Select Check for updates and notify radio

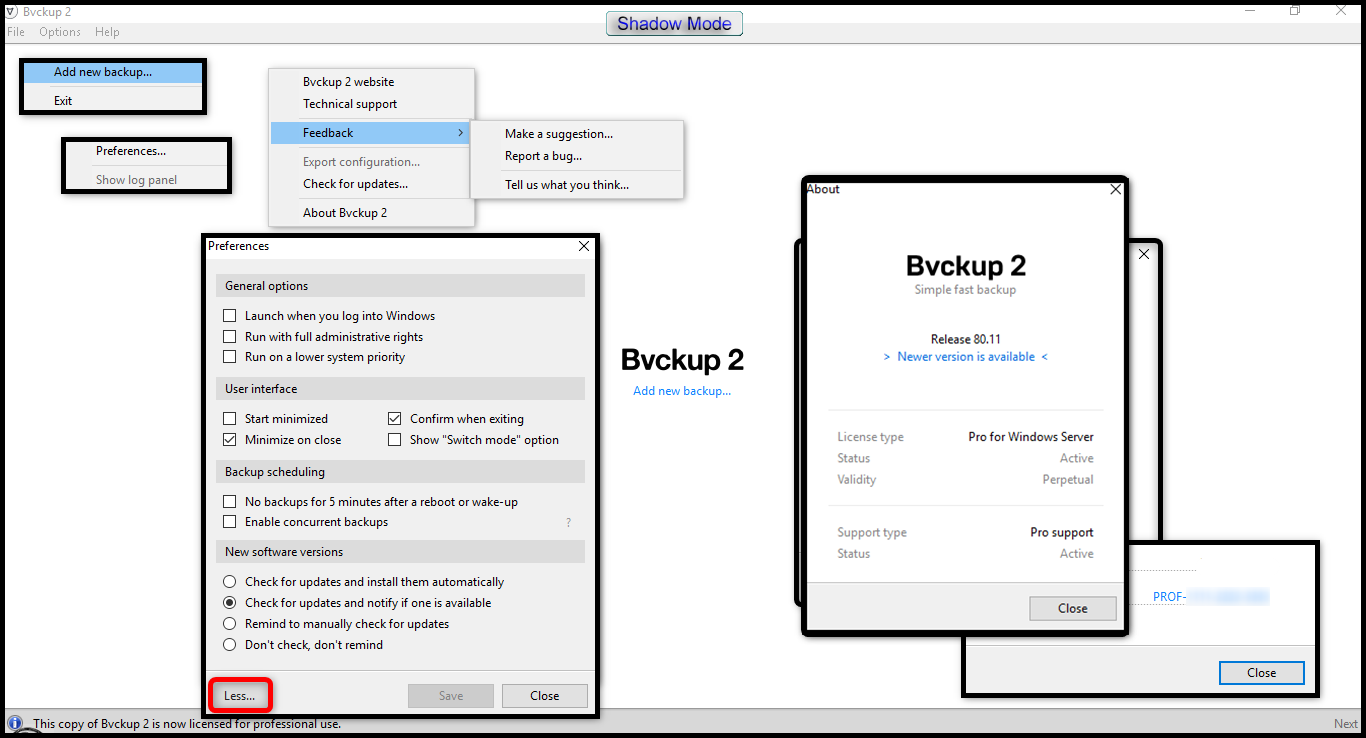(230, 603)
